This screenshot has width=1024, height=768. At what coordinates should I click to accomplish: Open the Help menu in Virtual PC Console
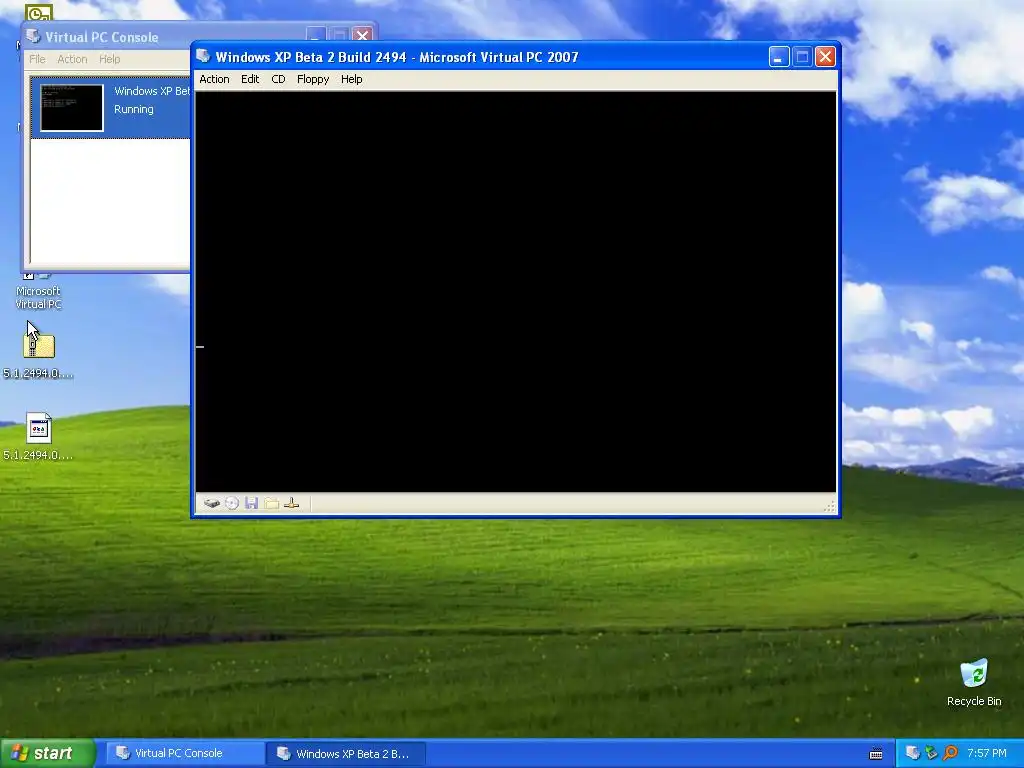point(110,59)
